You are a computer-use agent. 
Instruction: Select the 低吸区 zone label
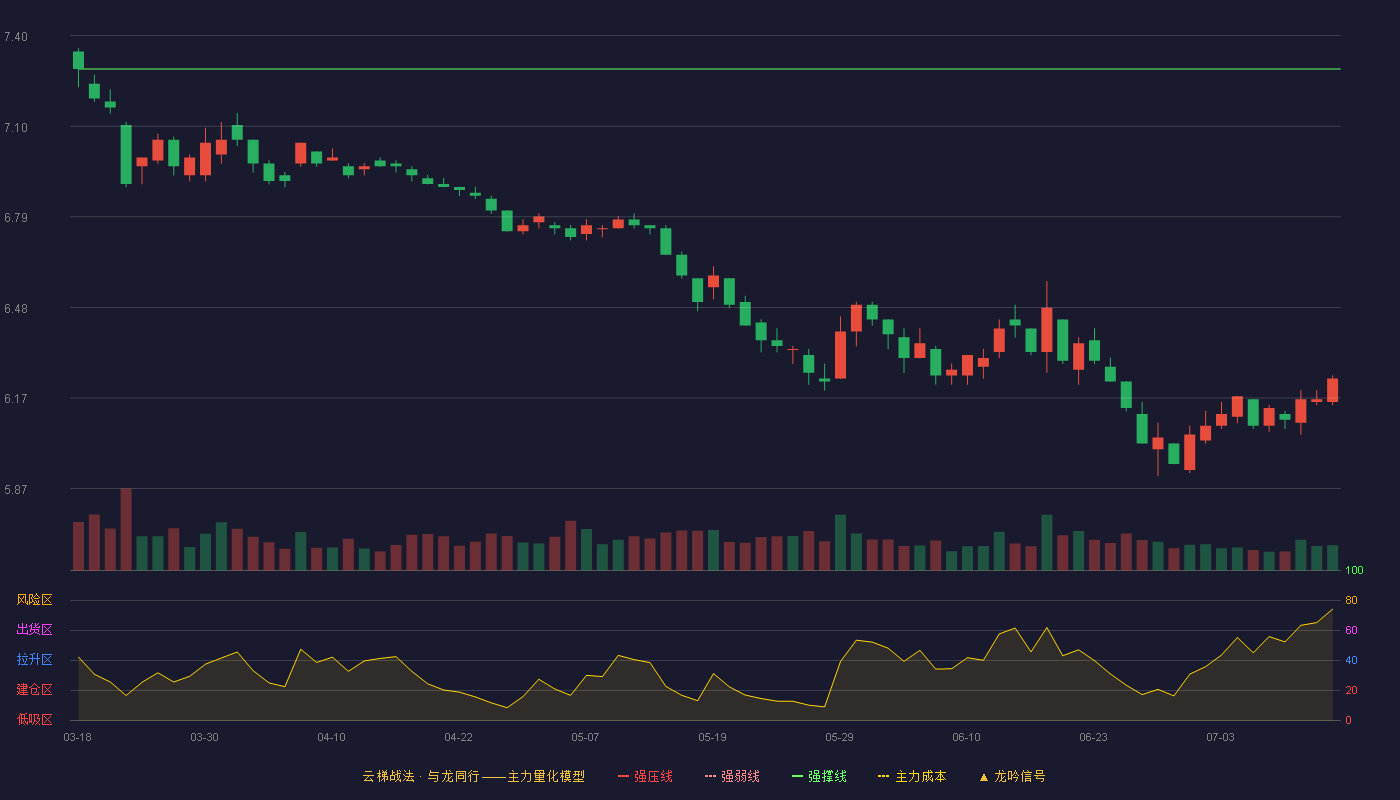[34, 720]
